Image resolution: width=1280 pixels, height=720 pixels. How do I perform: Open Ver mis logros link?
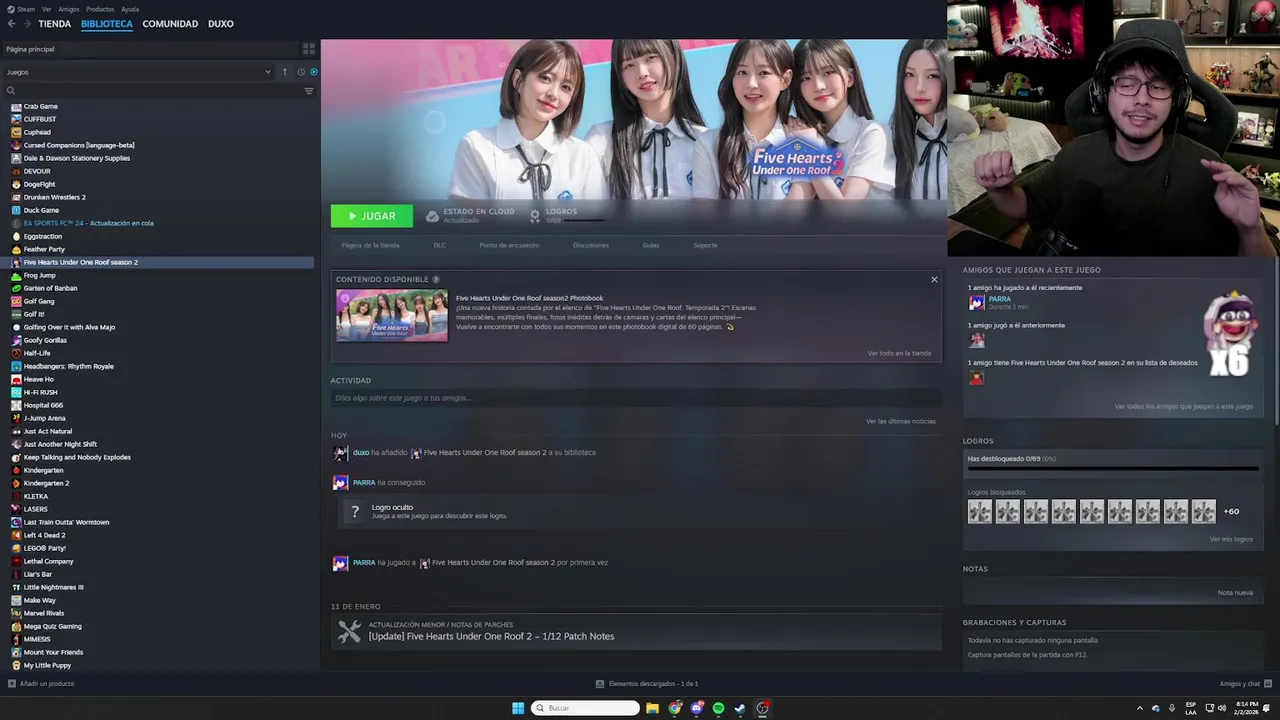[1231, 539]
